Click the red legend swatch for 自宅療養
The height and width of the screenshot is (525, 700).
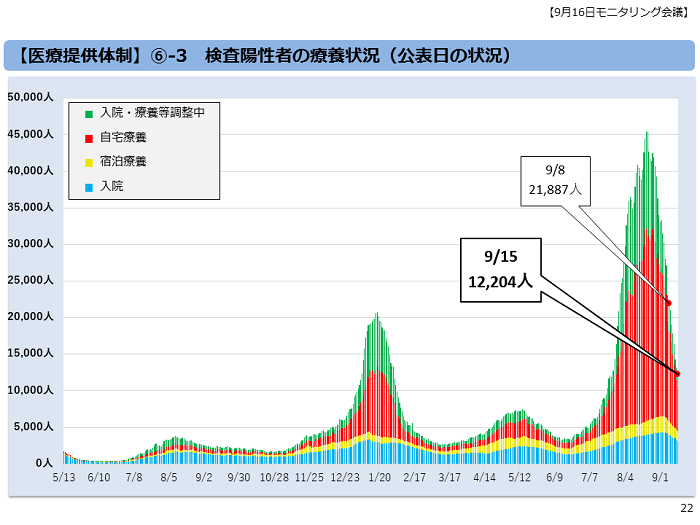coord(89,139)
